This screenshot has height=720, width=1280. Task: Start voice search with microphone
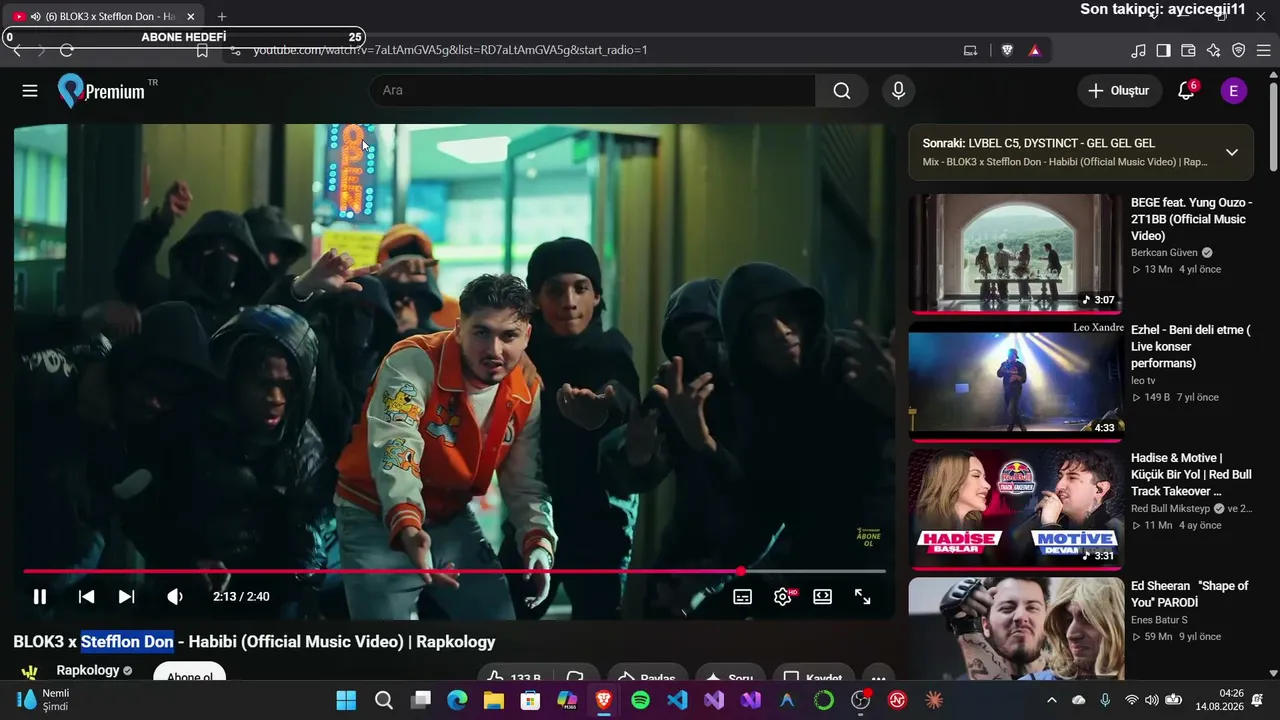pos(898,91)
